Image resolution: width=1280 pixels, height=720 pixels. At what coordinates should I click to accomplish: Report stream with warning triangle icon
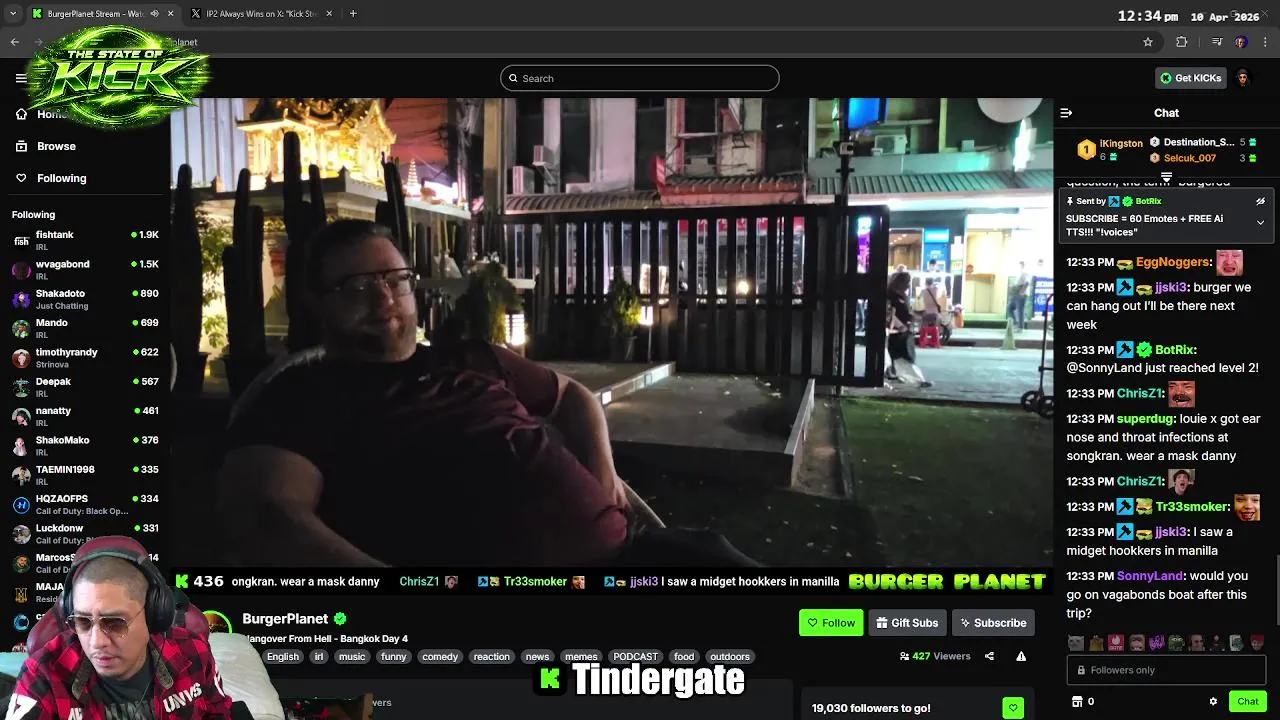point(1021,656)
